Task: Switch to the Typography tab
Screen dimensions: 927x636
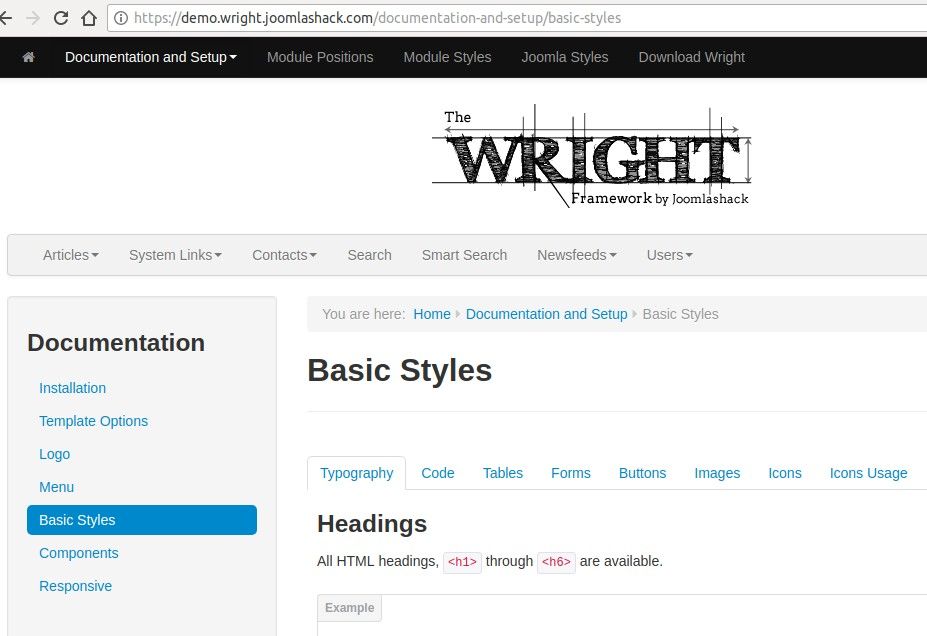Action: point(356,473)
